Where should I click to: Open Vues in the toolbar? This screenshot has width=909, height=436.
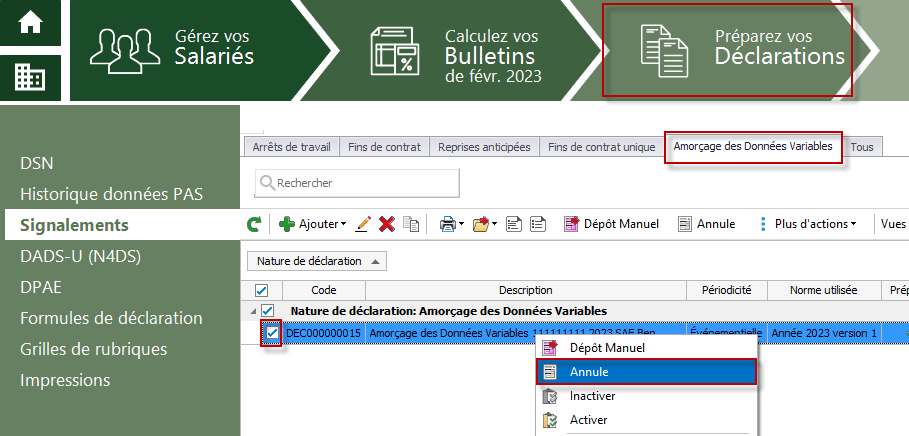[x=893, y=224]
